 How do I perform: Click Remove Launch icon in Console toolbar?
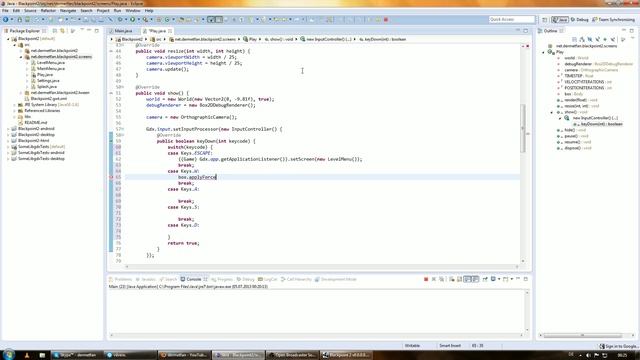tap(434, 279)
